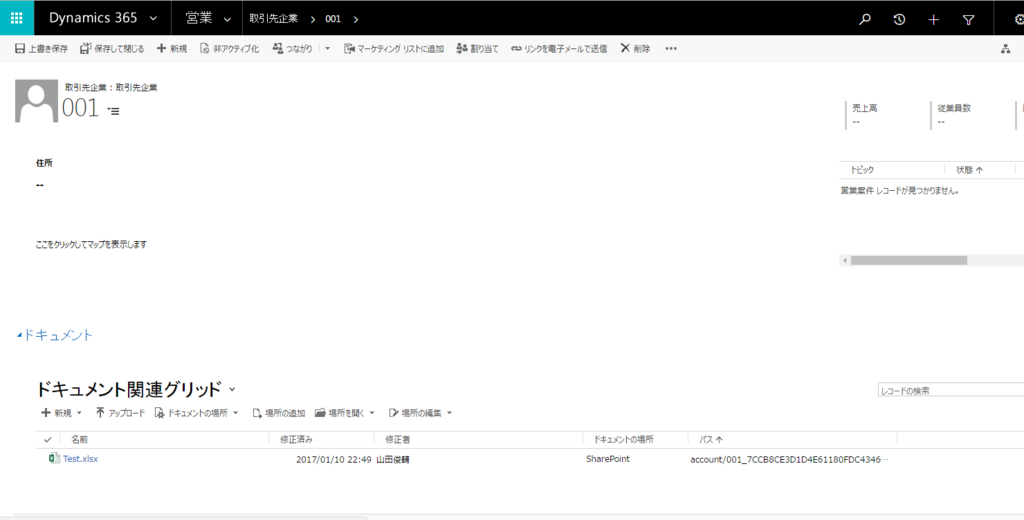Viewport: 1024px width, 520px height.
Task: Click 001 breadcrumb item
Action: pos(333,19)
